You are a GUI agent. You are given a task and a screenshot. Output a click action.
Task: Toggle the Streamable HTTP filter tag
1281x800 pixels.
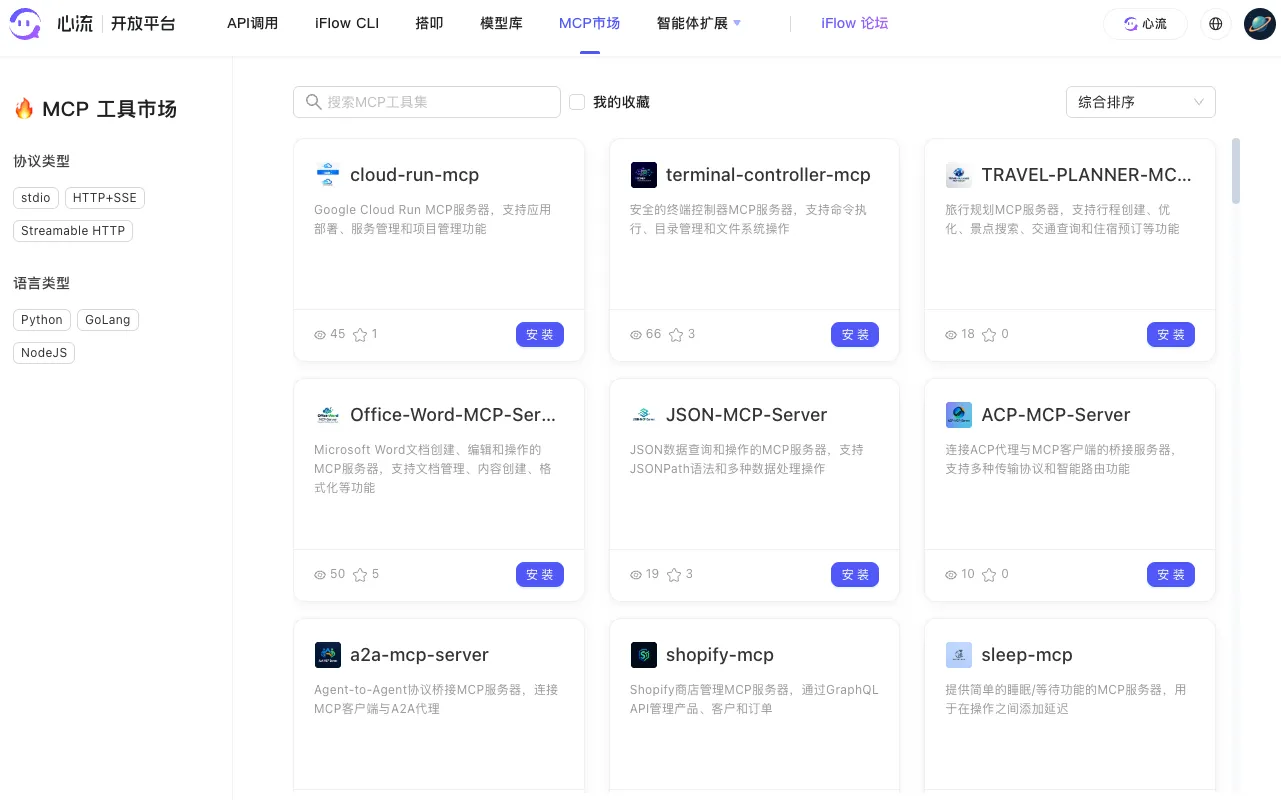coord(73,231)
